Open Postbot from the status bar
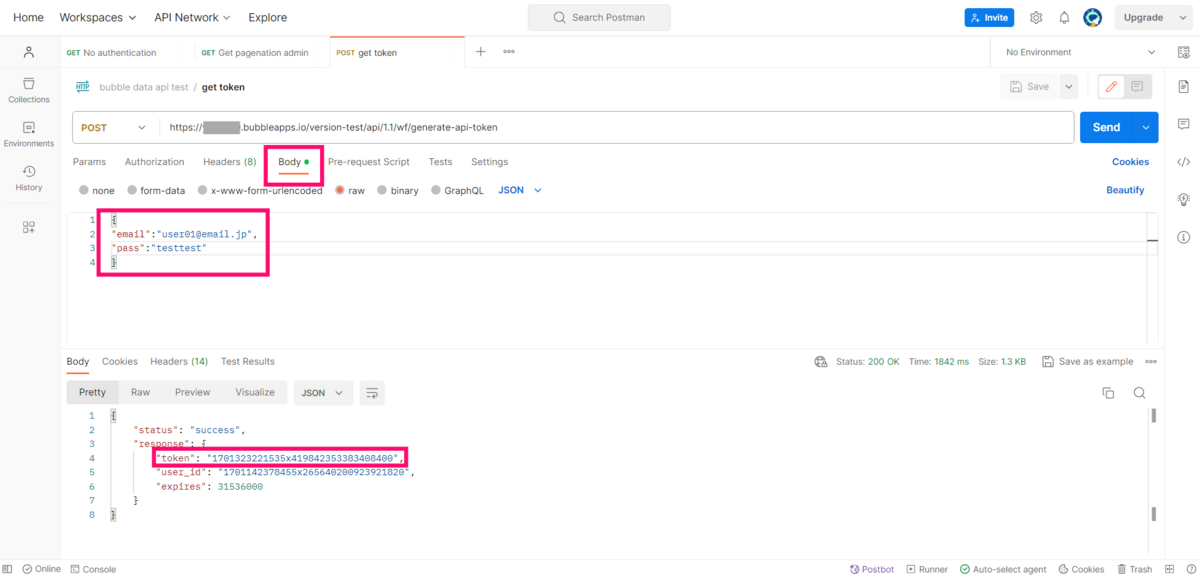 tap(872, 569)
